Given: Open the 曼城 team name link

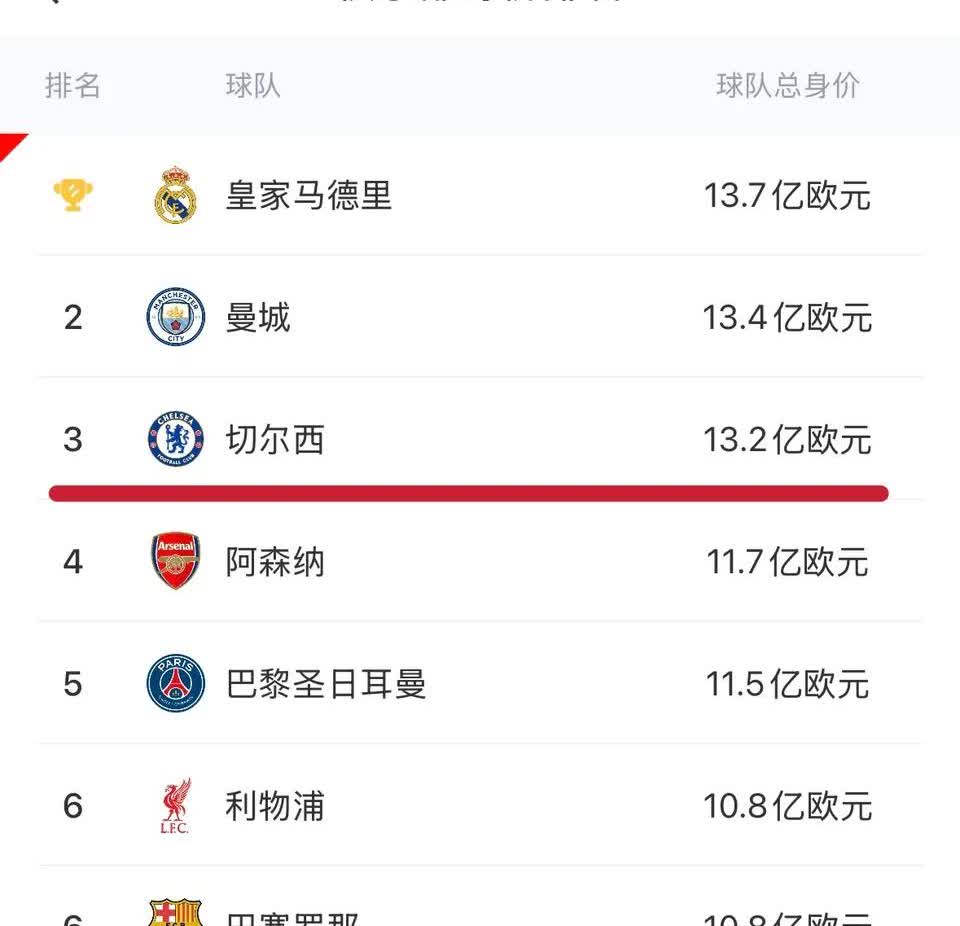Looking at the screenshot, I should coord(258,318).
